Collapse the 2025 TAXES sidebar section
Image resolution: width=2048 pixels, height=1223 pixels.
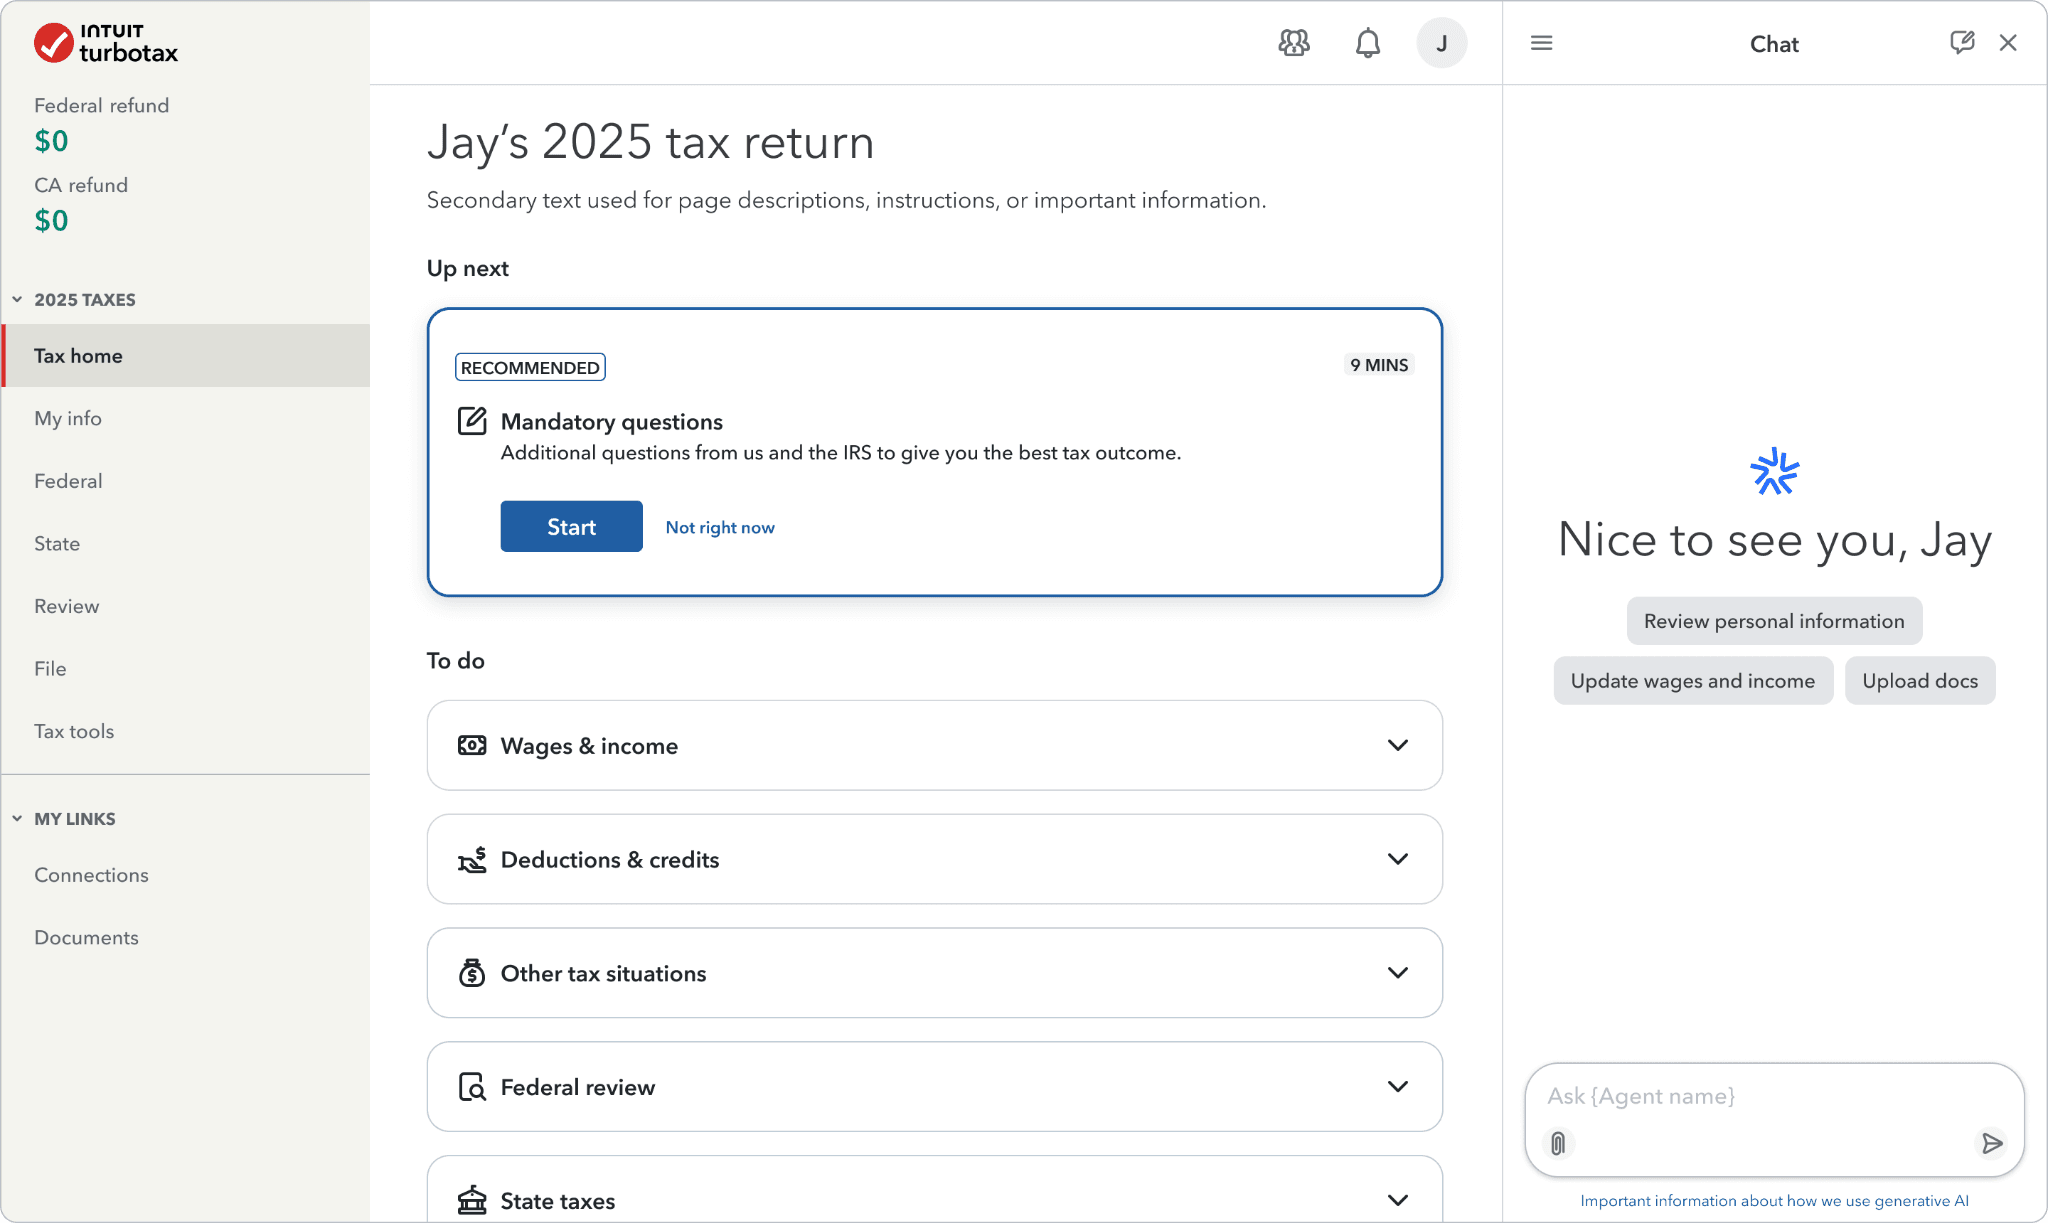[17, 299]
